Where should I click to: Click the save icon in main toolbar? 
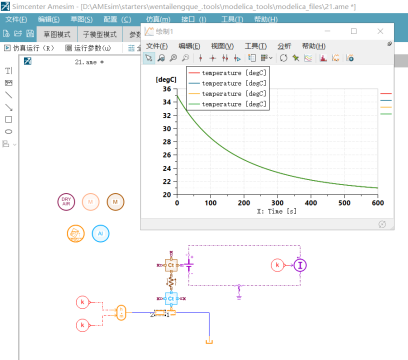point(30,33)
